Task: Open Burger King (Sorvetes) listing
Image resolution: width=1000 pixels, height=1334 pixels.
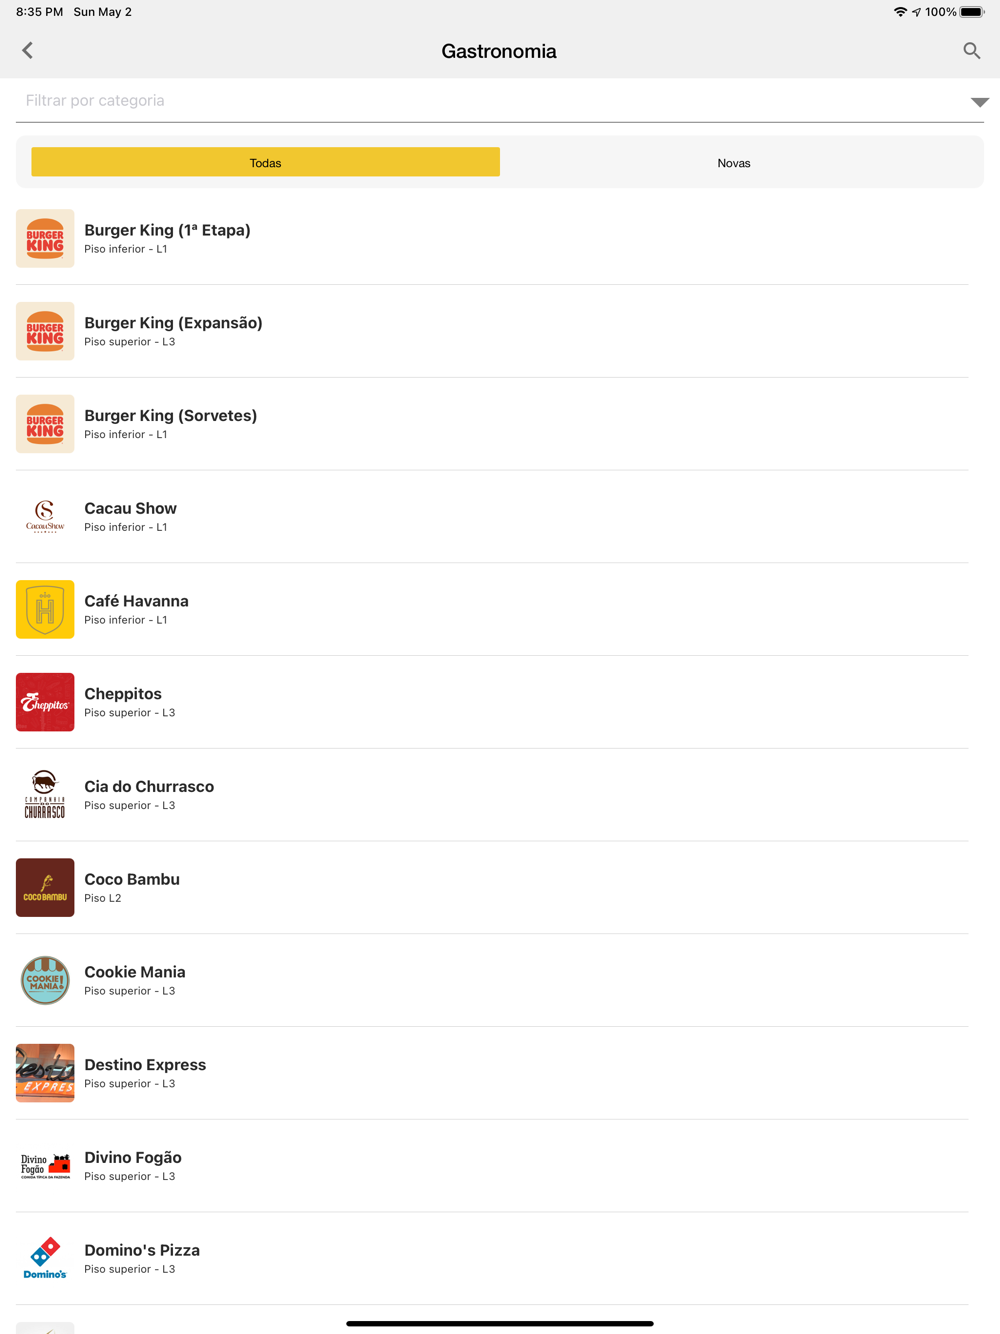Action: (492, 424)
